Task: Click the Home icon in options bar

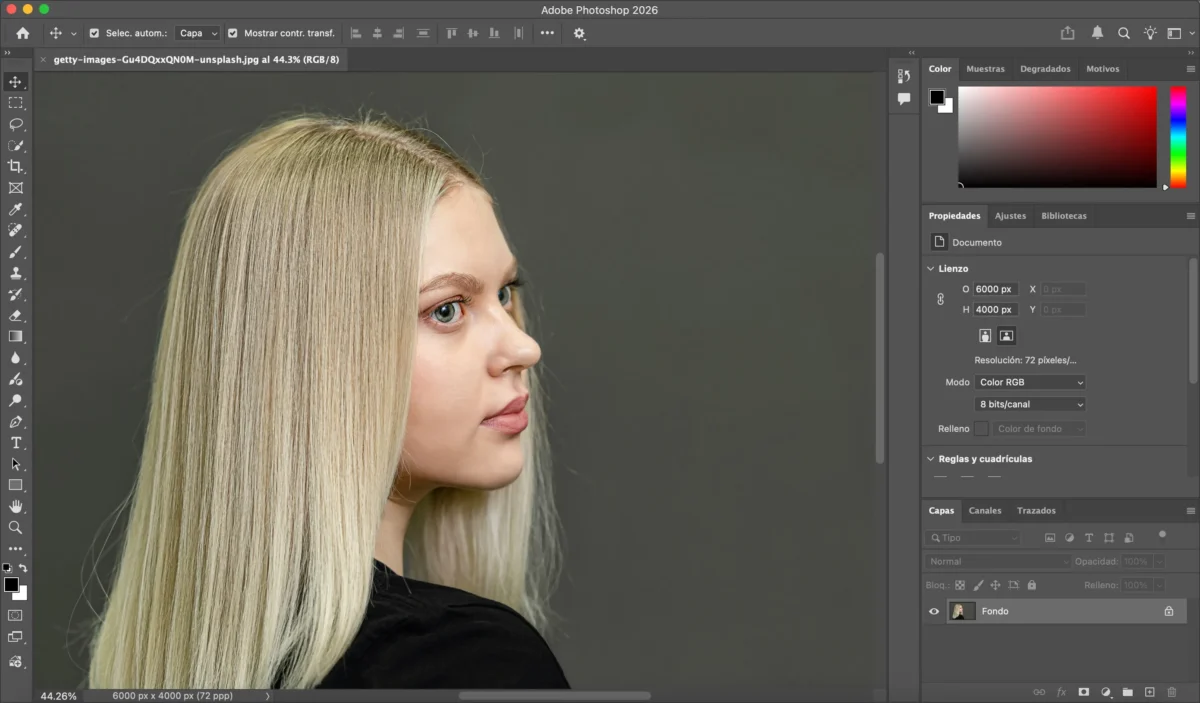Action: pyautogui.click(x=22, y=33)
